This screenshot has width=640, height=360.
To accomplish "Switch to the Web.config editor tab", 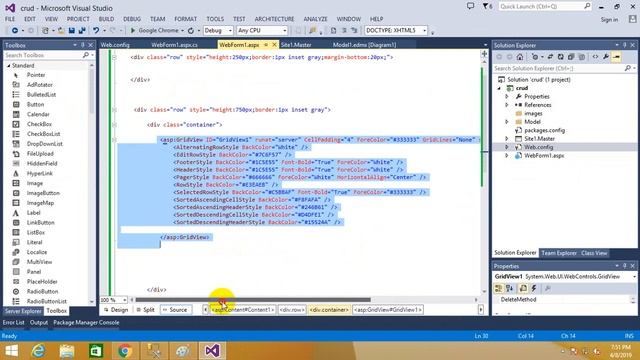I will coord(115,45).
